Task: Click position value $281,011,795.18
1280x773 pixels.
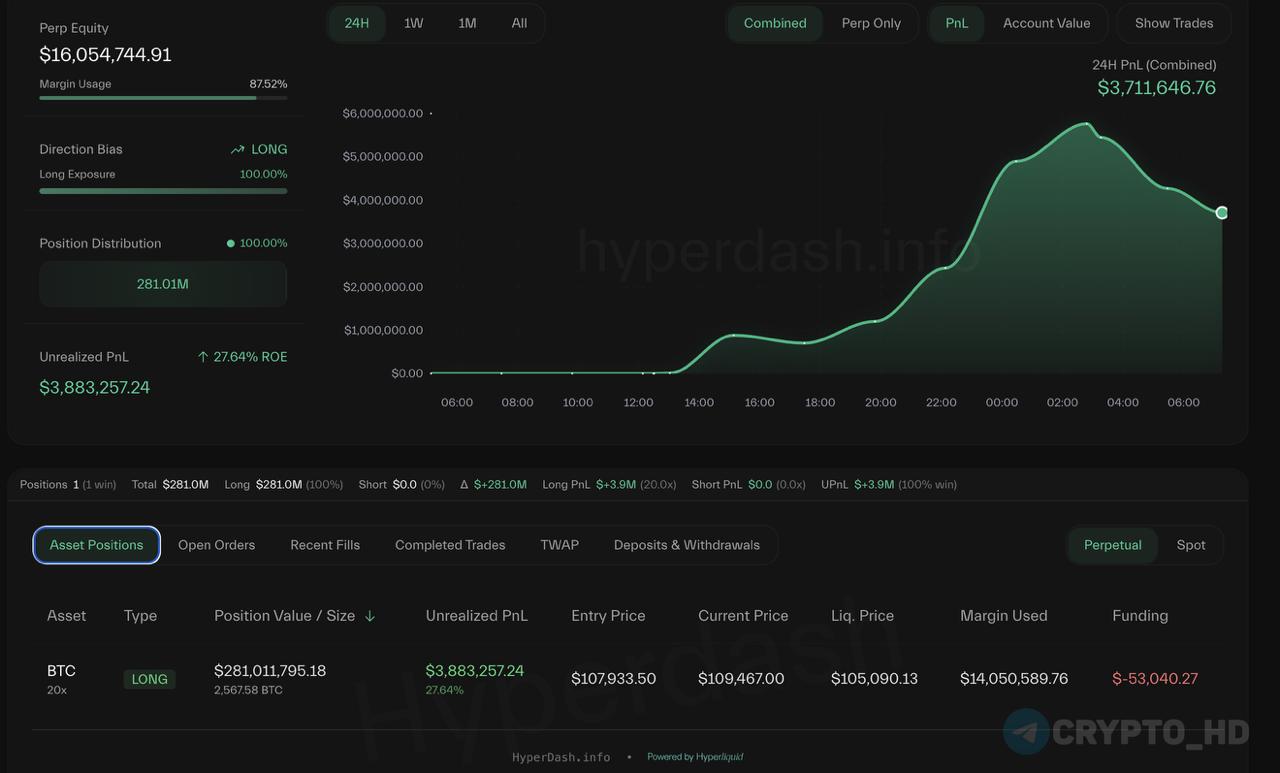Action: click(270, 671)
